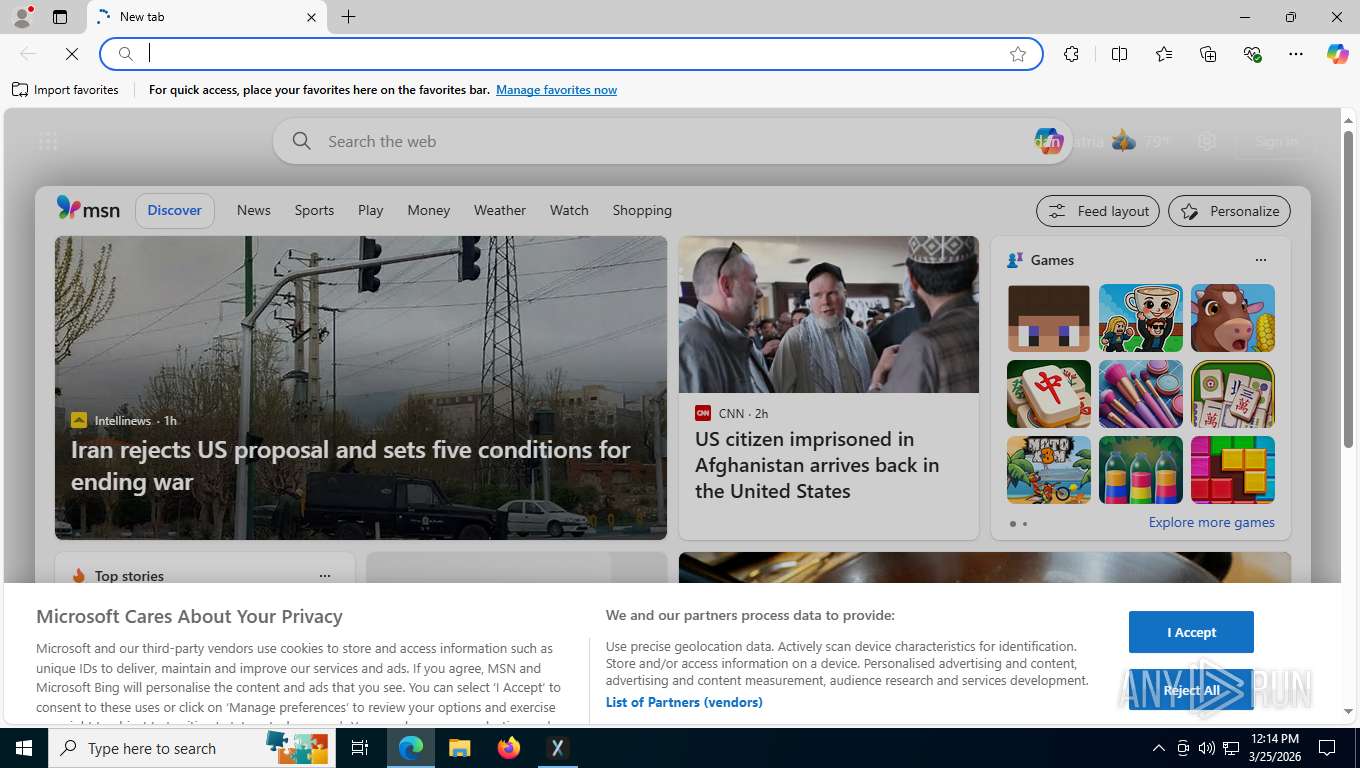Open the apps grid launcher icon

point(48,141)
